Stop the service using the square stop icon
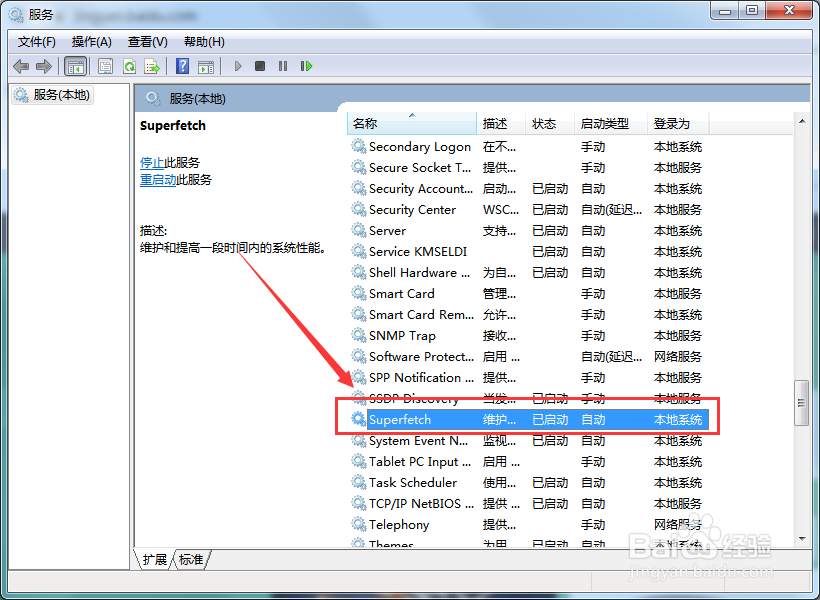 (x=259, y=66)
